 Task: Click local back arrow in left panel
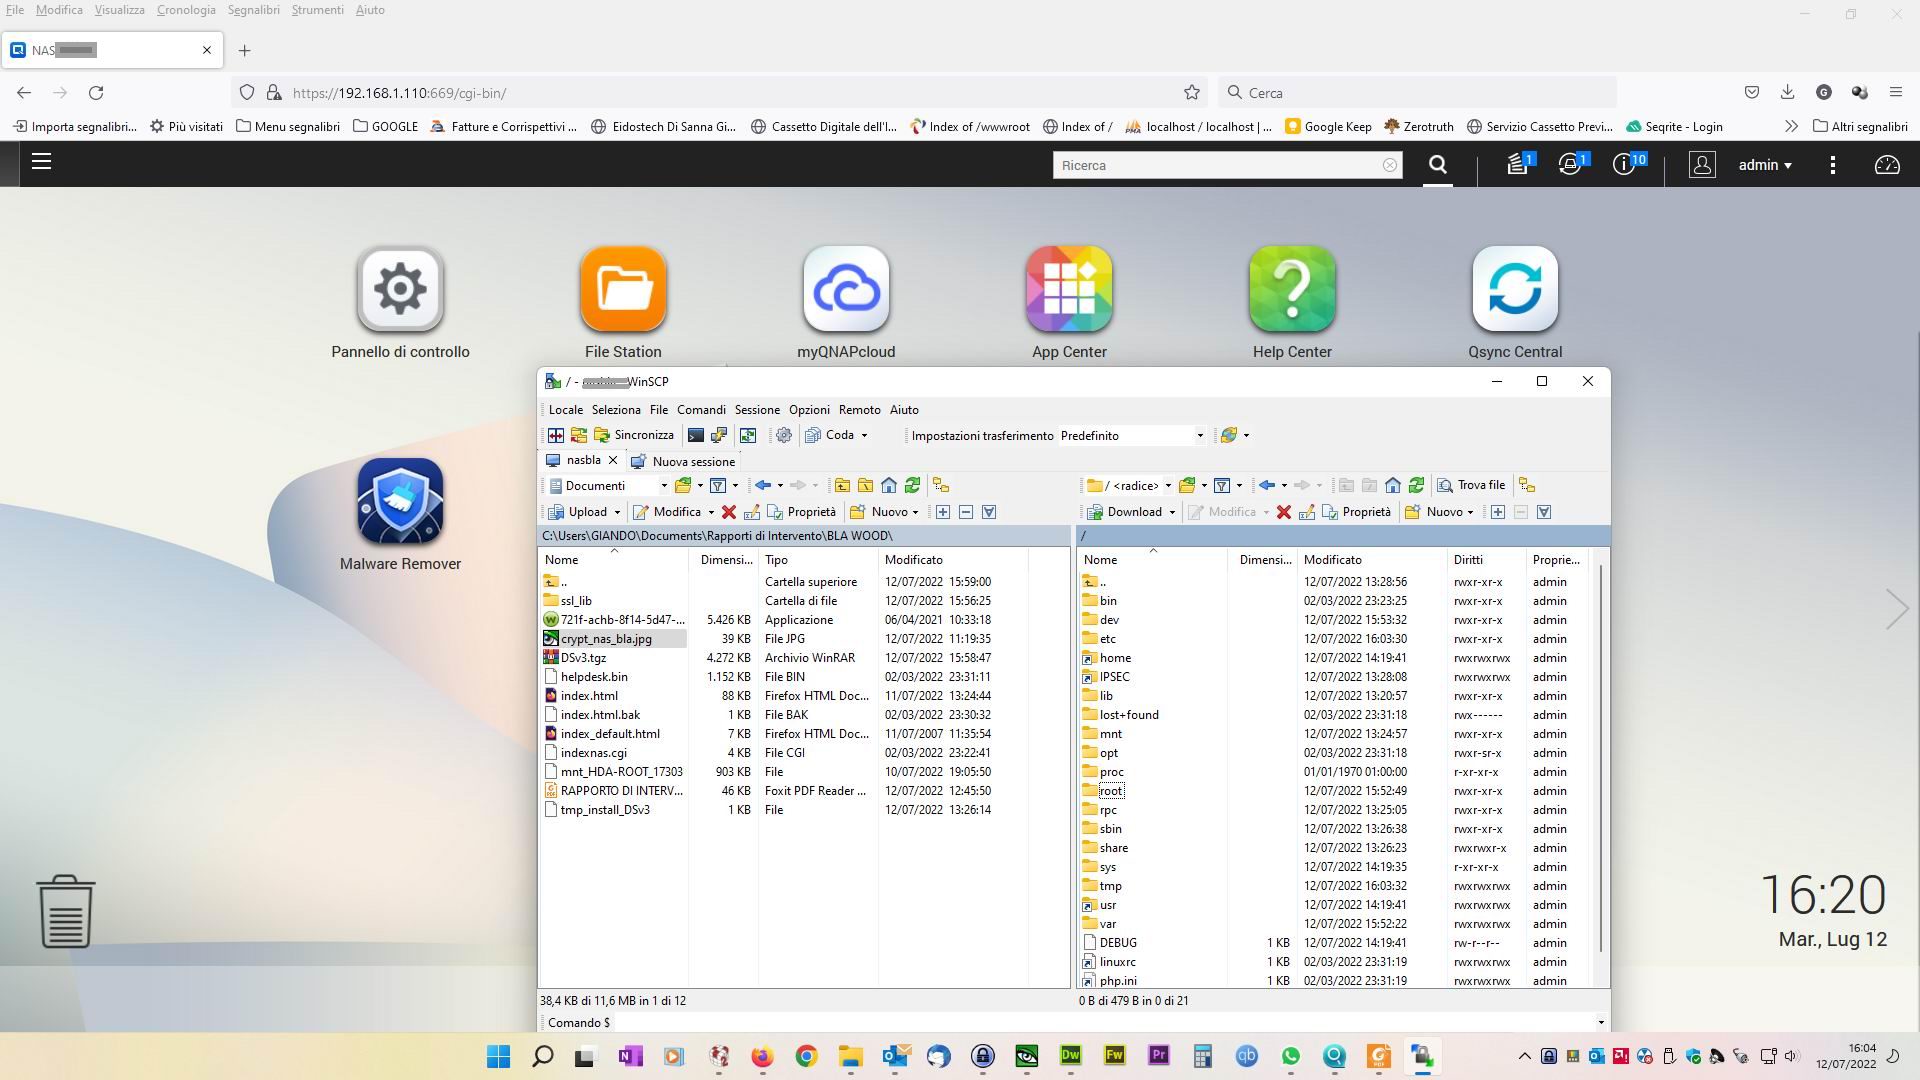[x=763, y=485]
